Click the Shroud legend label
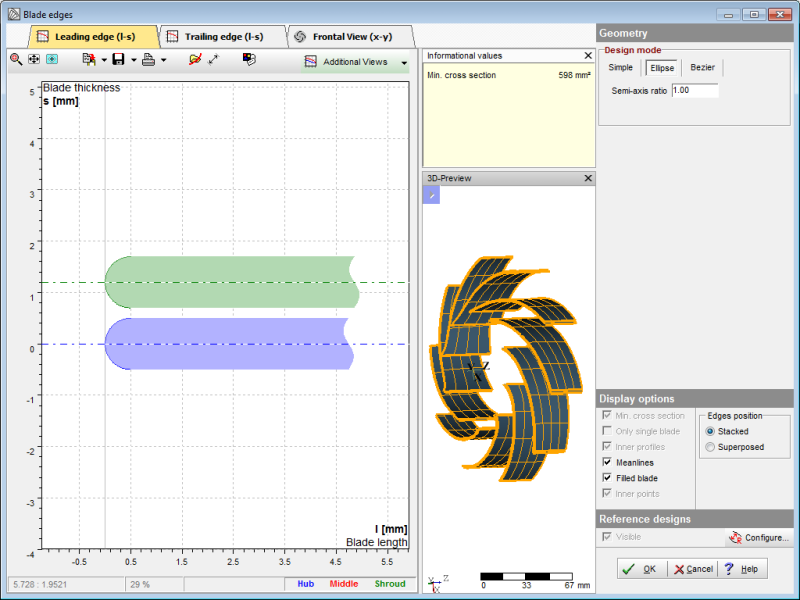Image resolution: width=800 pixels, height=600 pixels. click(390, 584)
